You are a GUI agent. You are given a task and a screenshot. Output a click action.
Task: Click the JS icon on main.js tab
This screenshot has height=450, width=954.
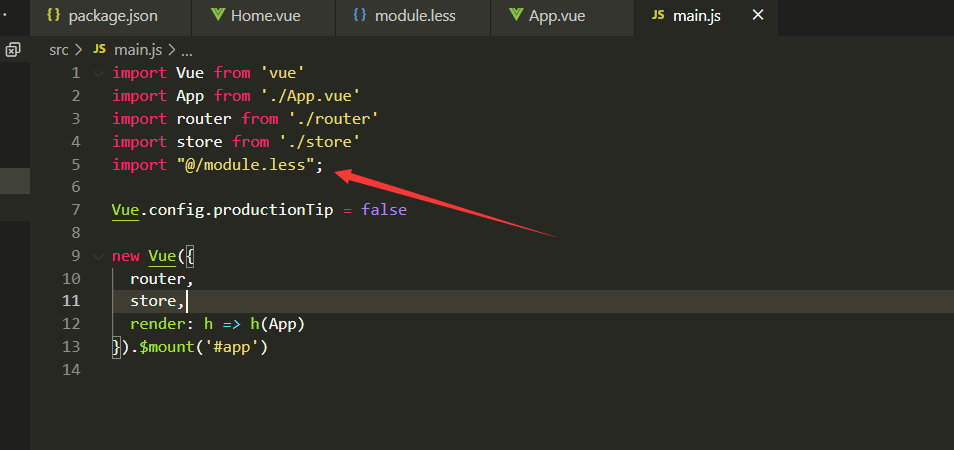tap(658, 16)
